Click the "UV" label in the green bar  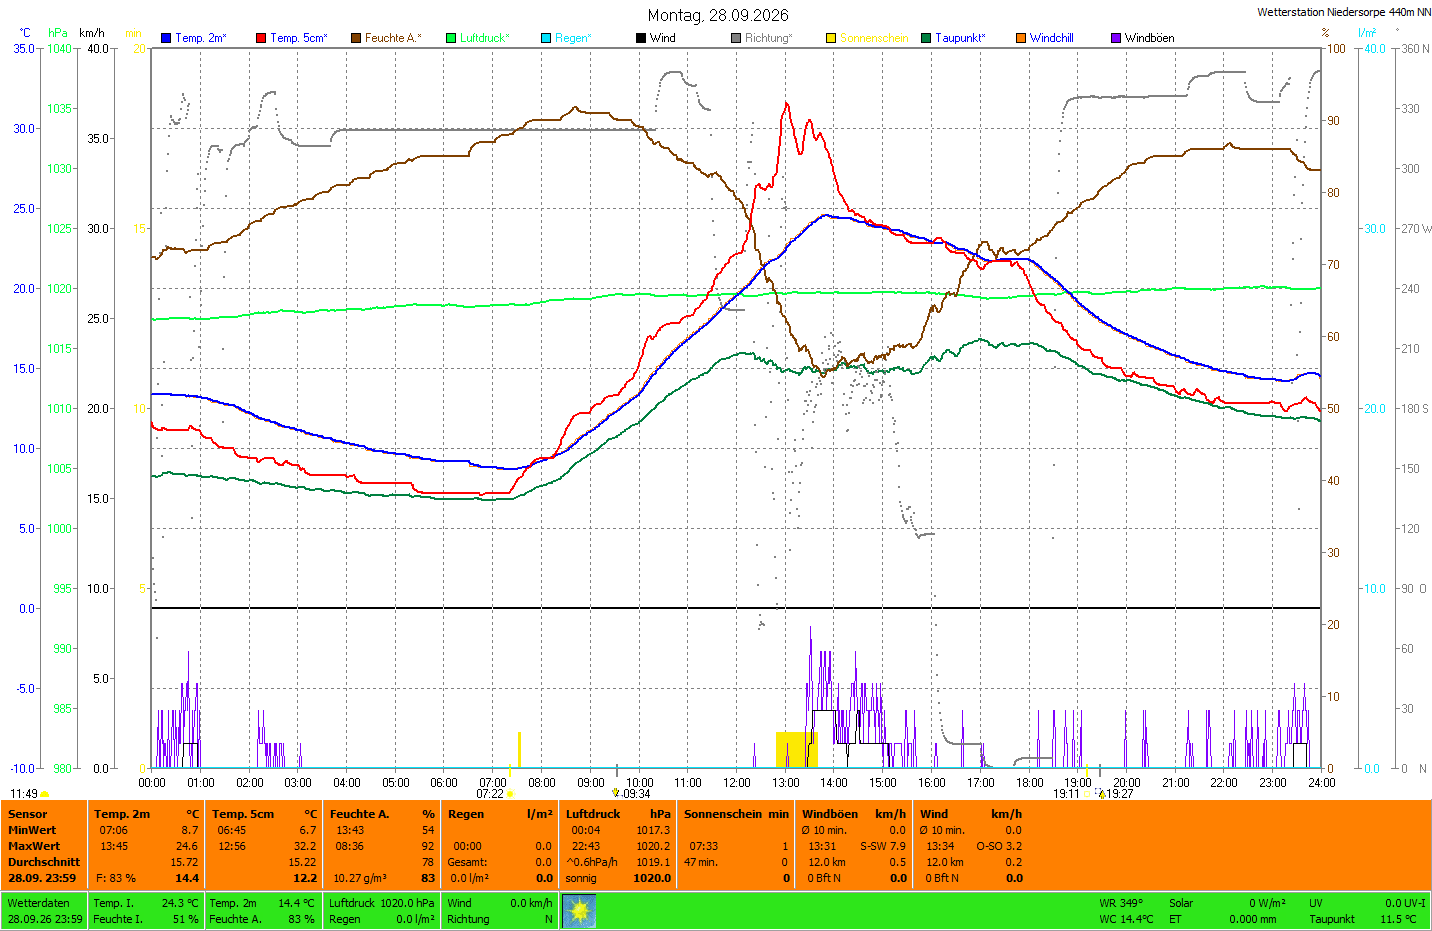pyautogui.click(x=1316, y=903)
